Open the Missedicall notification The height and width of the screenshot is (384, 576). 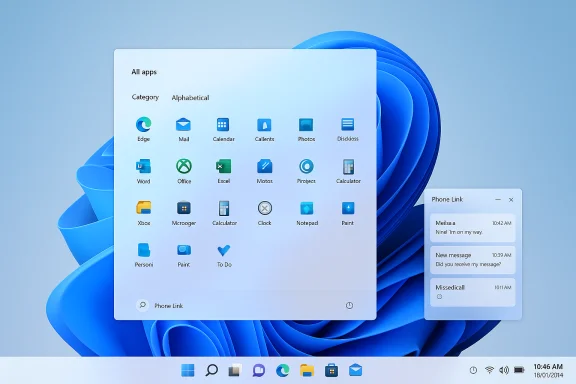click(473, 292)
